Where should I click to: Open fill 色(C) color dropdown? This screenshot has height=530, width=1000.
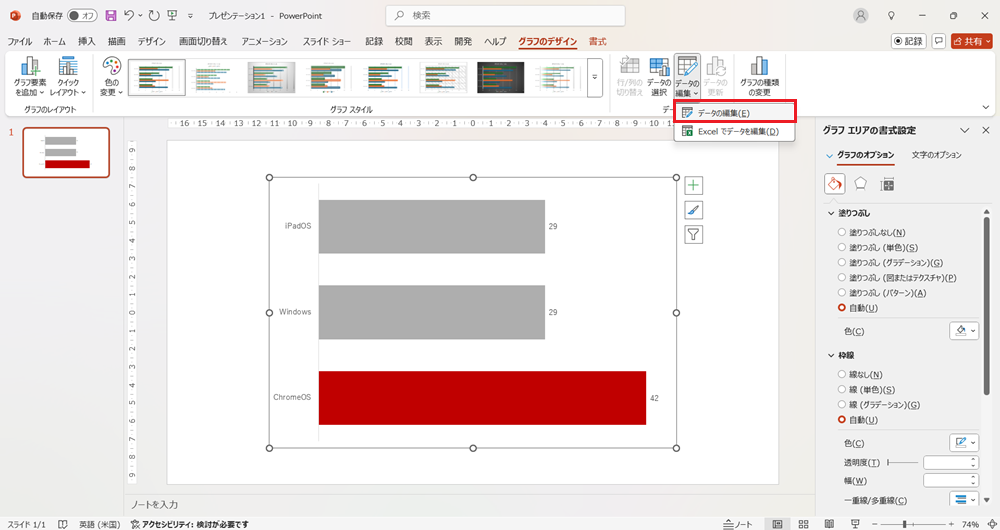click(x=964, y=330)
